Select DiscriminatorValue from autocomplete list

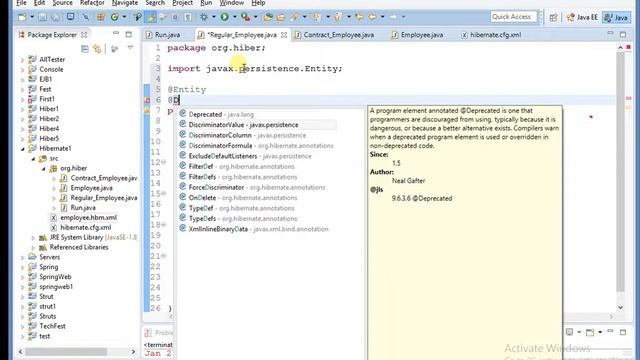pos(258,125)
